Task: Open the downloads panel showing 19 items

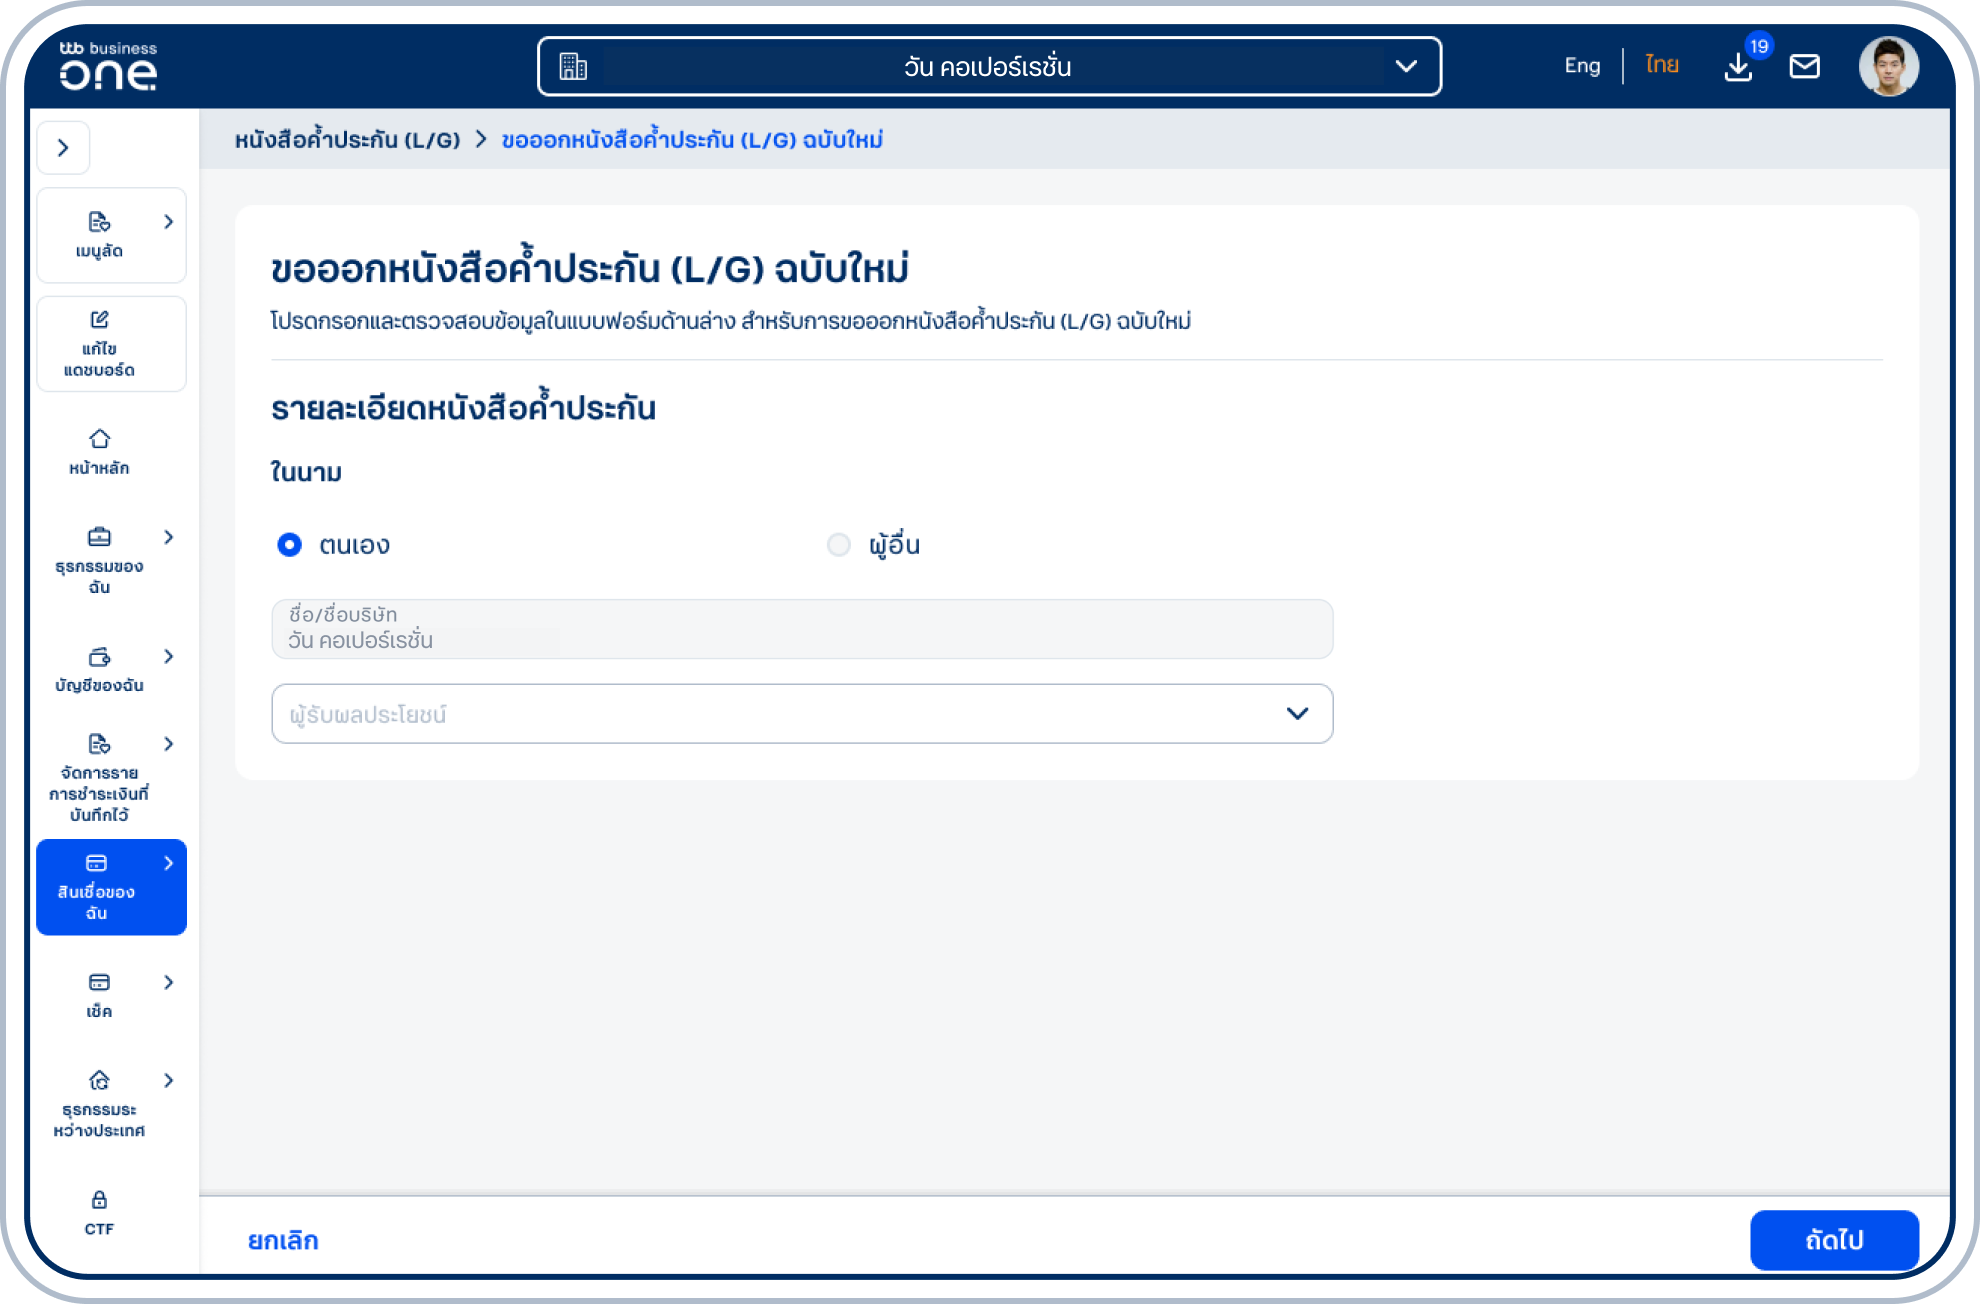Action: (1738, 66)
